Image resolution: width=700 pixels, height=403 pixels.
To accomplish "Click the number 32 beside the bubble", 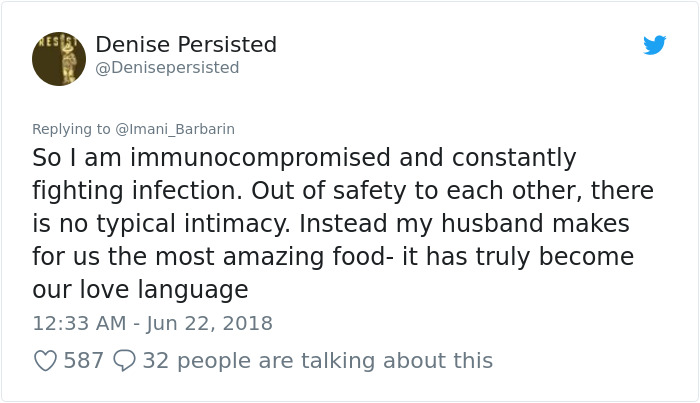I will (156, 360).
